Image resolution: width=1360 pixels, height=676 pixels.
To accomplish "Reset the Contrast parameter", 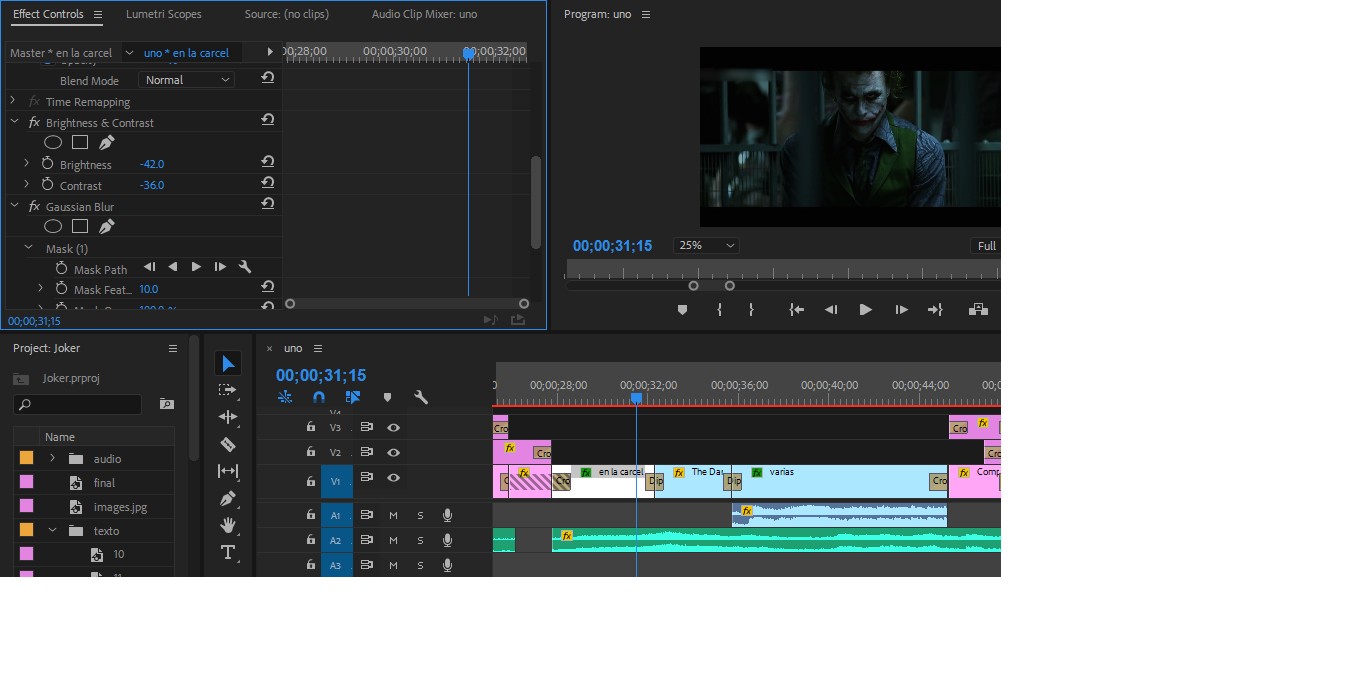I will [x=268, y=182].
